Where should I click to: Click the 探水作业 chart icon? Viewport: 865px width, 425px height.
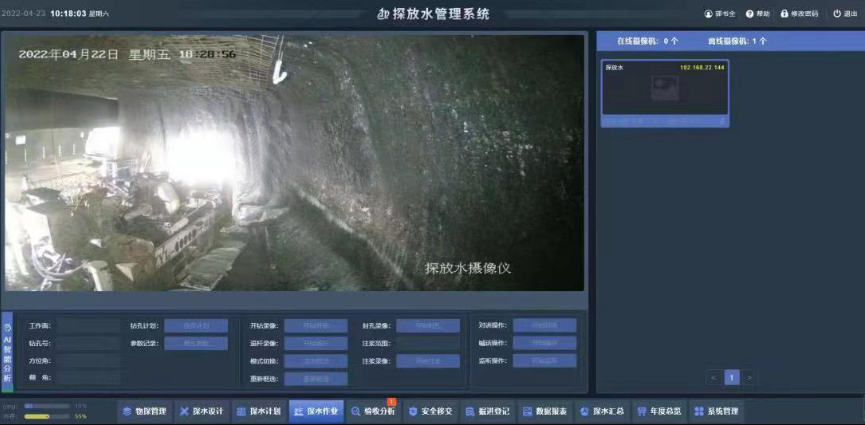(298, 412)
